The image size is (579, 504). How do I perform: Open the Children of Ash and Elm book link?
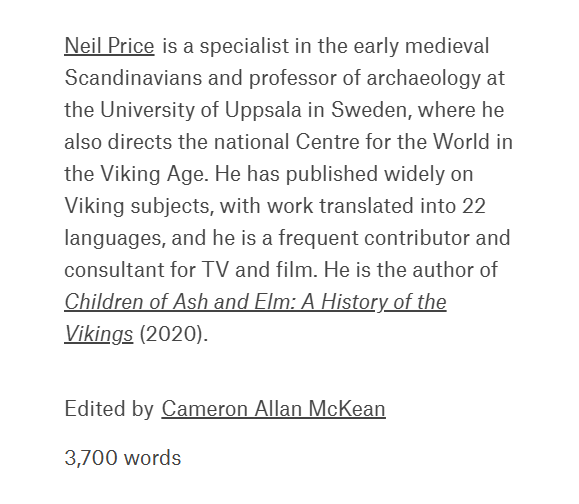click(x=255, y=302)
